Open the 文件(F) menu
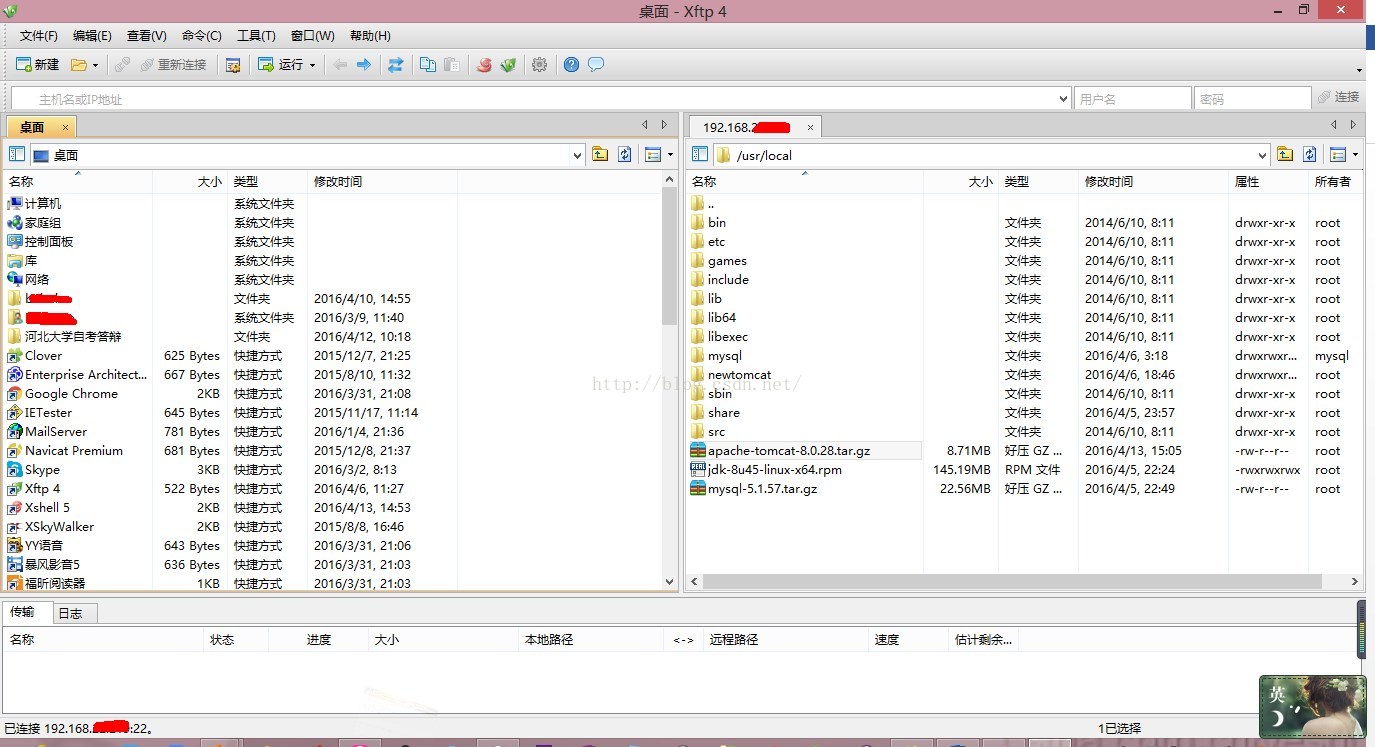1375x747 pixels. click(39, 36)
